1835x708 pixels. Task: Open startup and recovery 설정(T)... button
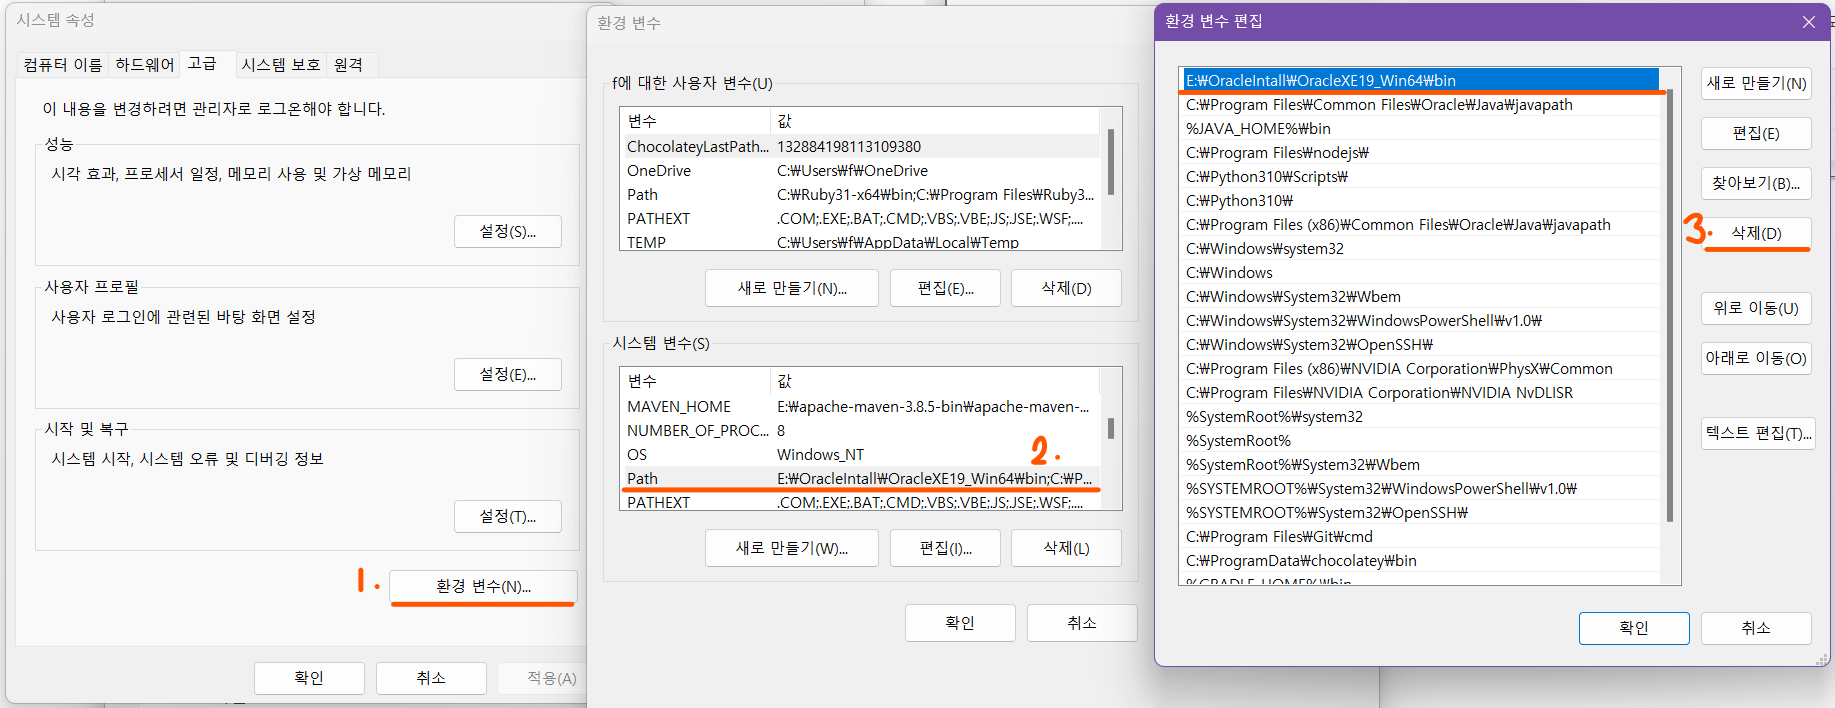508,516
